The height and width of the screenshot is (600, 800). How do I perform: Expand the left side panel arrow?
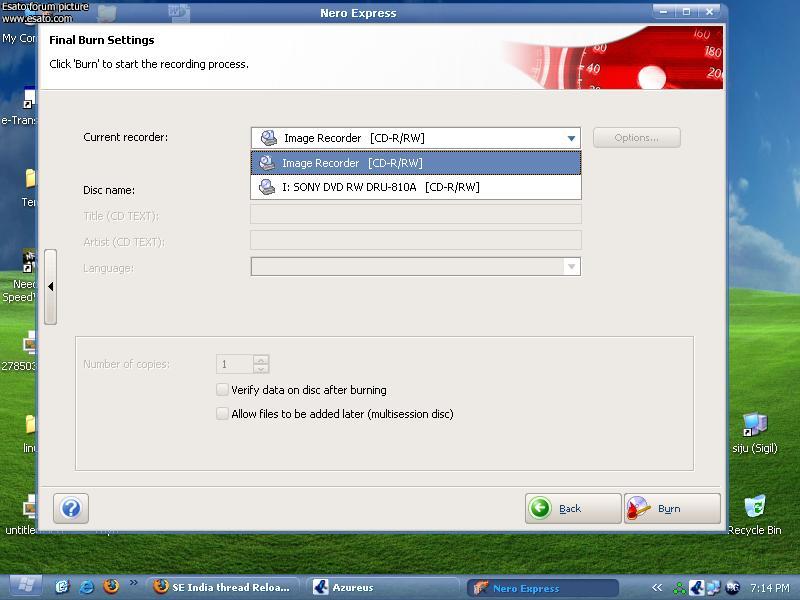pyautogui.click(x=50, y=286)
